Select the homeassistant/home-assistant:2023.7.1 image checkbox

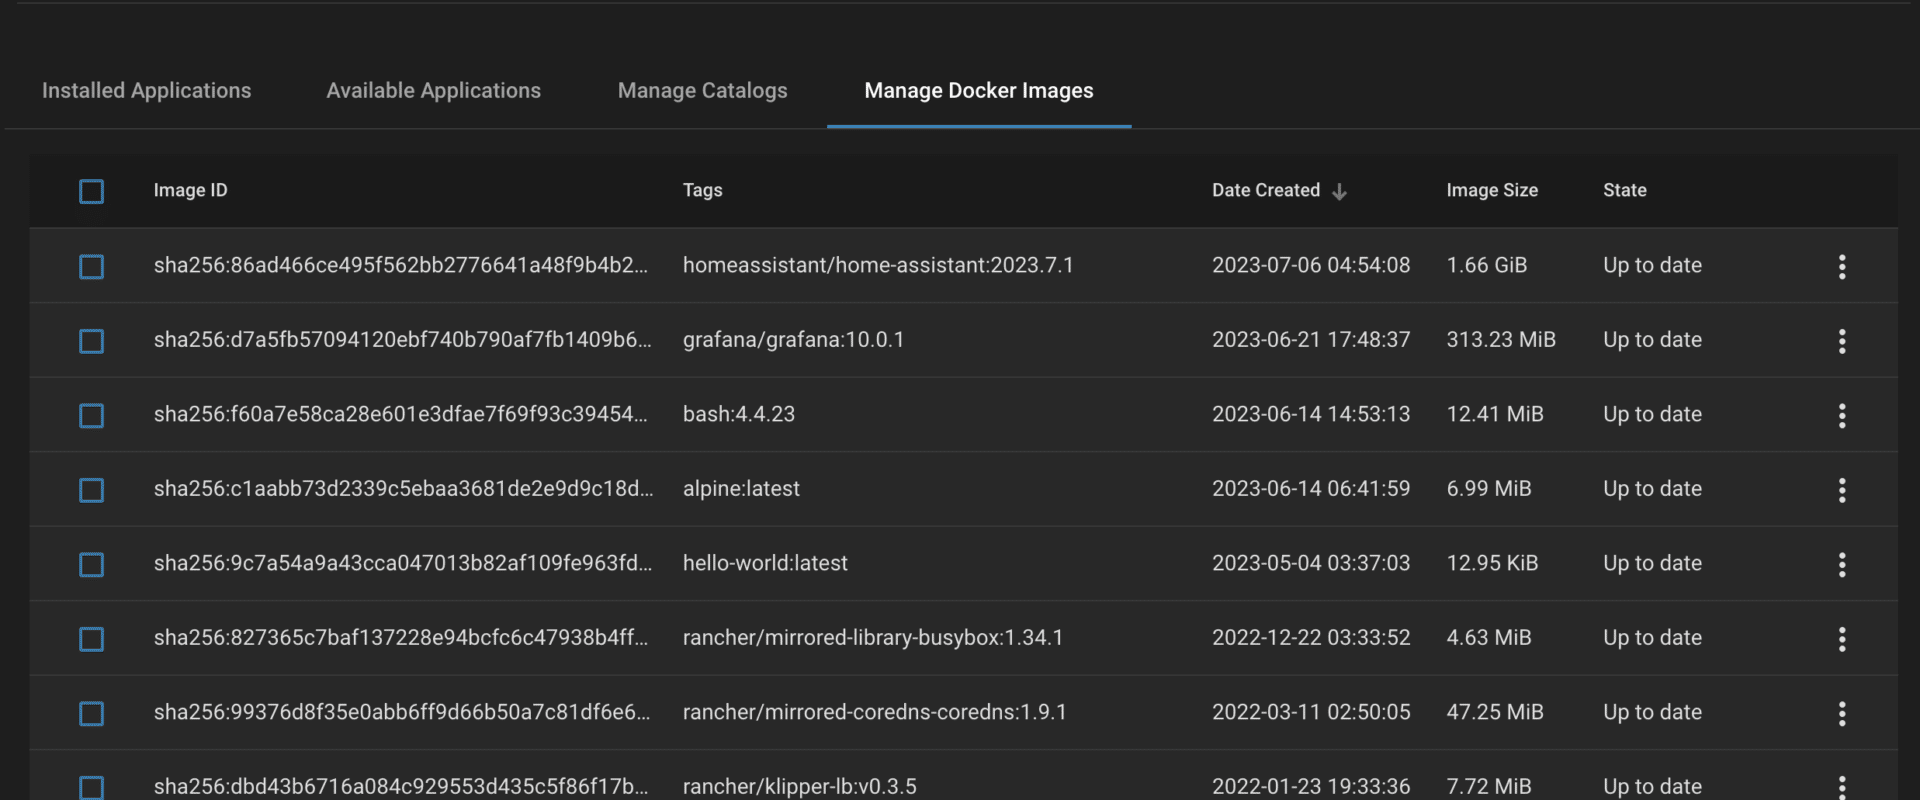[x=91, y=266]
